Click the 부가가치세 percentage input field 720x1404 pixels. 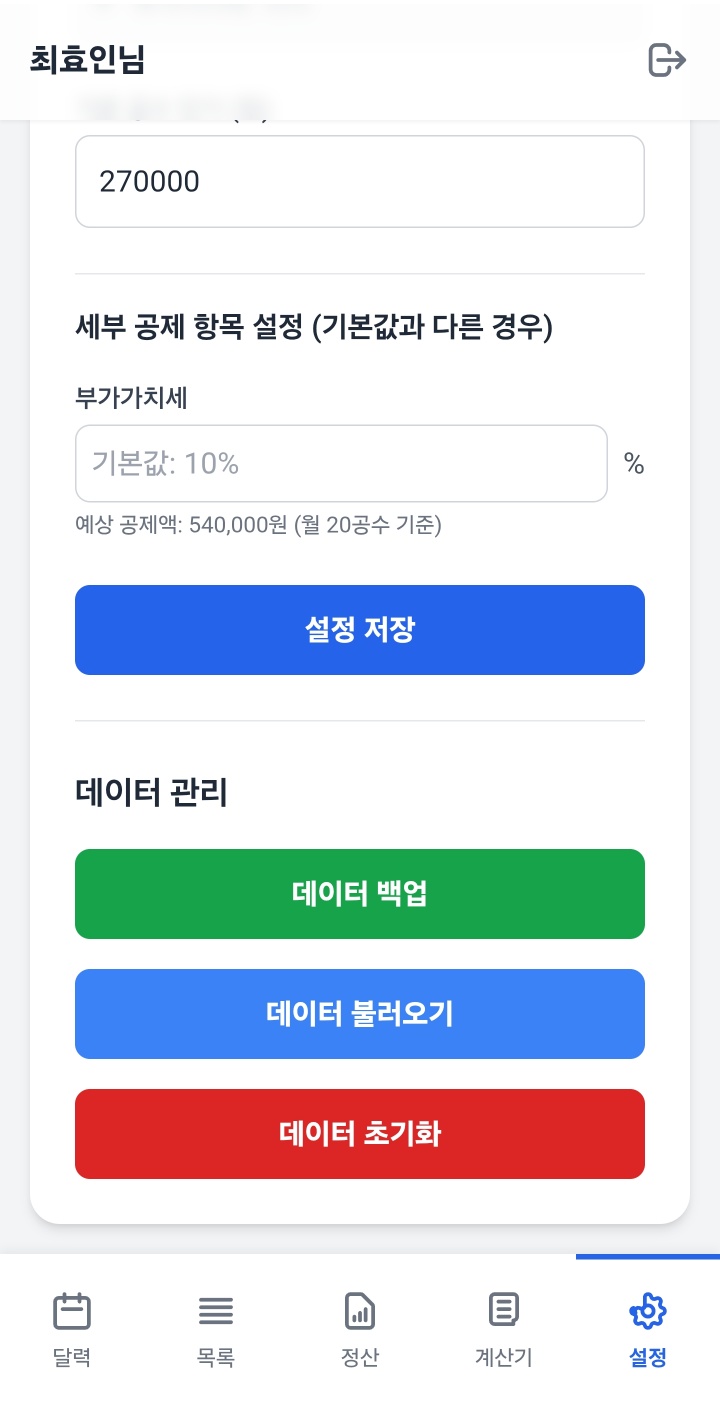[x=341, y=464]
